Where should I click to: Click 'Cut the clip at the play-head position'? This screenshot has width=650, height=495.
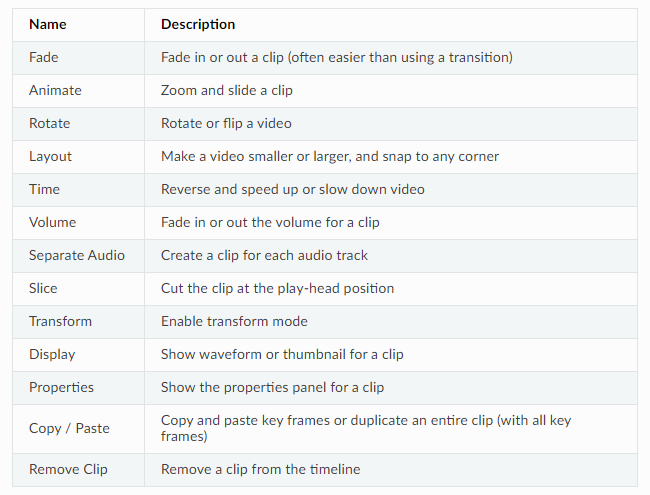277,289
